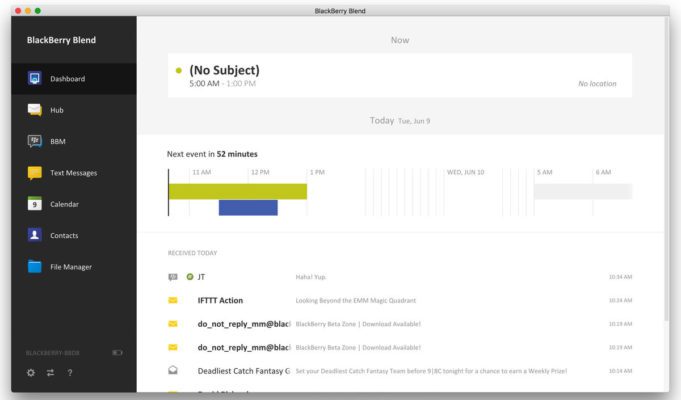Click the yellow dot beside (No Subject)
Screen dimensions: 681x400
pos(179,70)
